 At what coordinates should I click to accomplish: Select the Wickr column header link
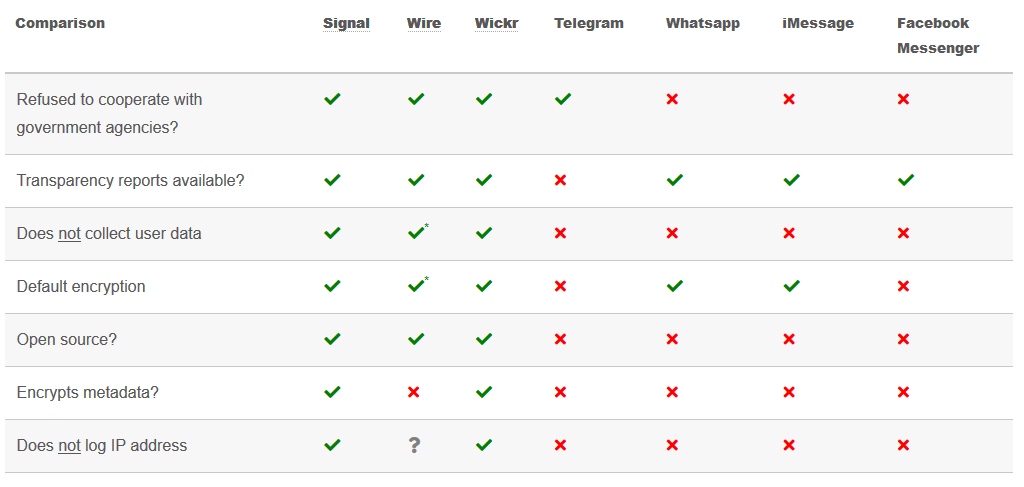496,23
